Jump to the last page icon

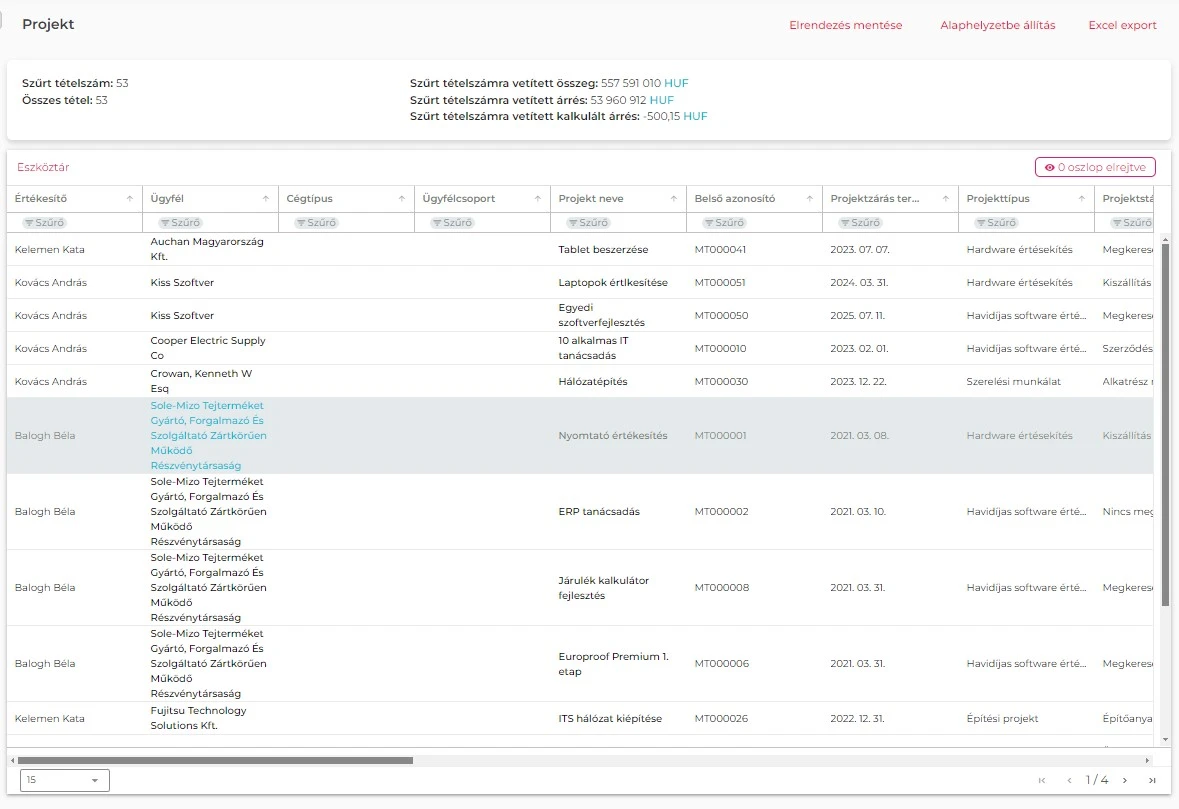(x=1152, y=780)
